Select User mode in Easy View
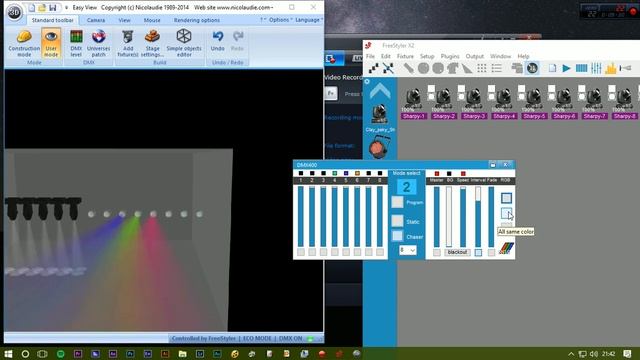This screenshot has height=360, width=640. tap(51, 43)
